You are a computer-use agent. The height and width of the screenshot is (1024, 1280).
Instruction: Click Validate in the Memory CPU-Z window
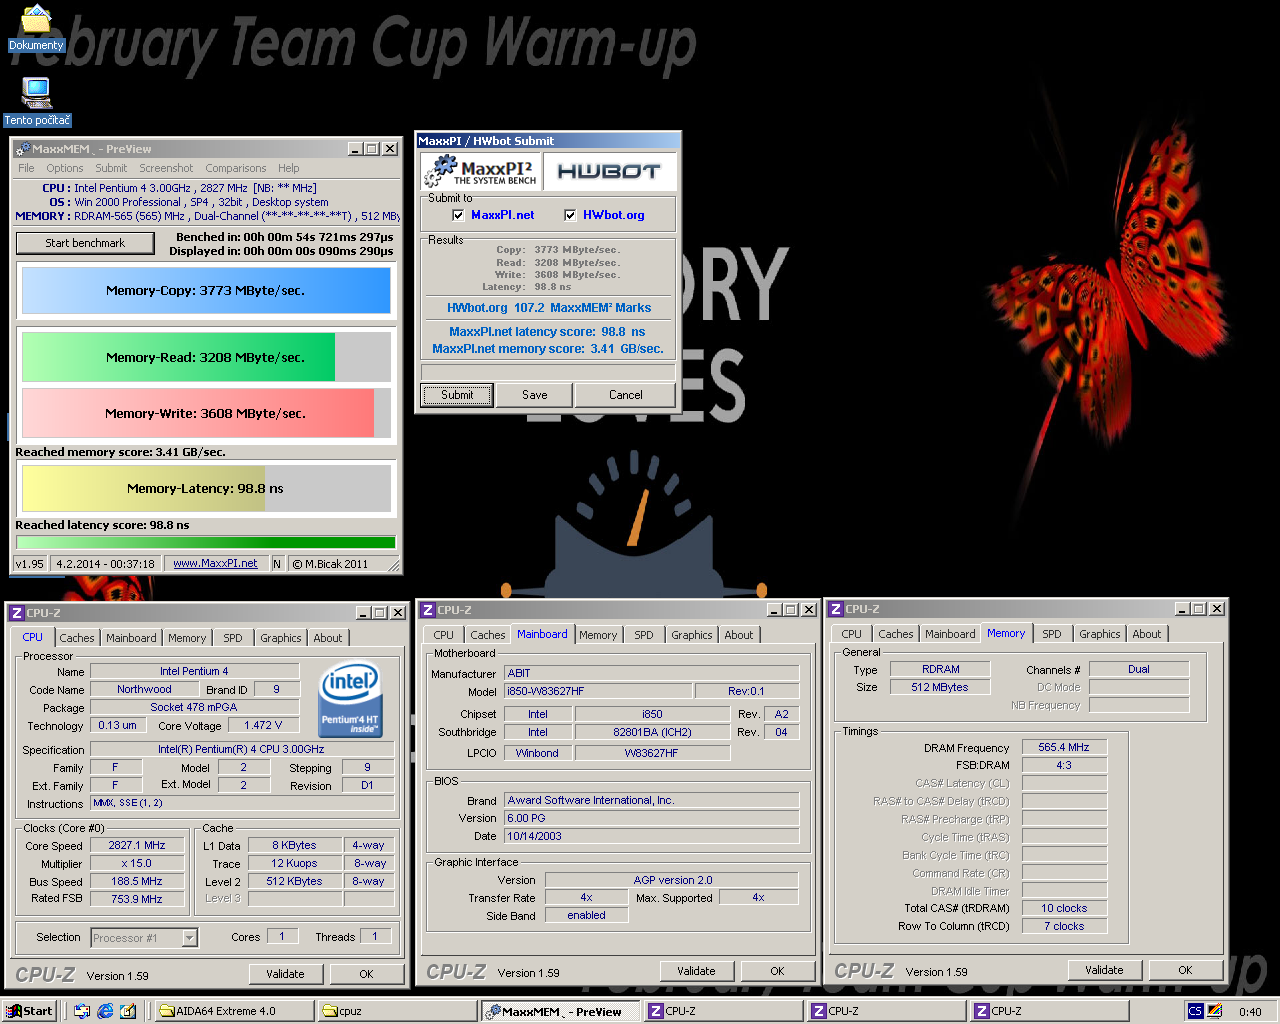(x=1104, y=970)
